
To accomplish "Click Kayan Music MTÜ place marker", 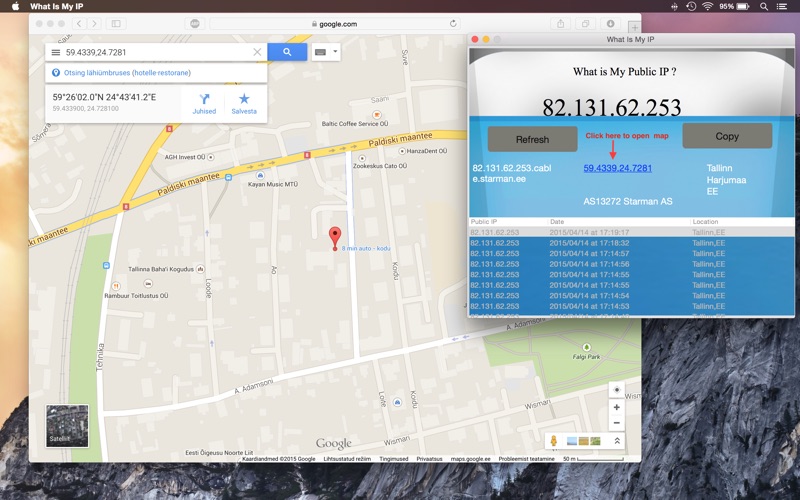I will tap(260, 176).
